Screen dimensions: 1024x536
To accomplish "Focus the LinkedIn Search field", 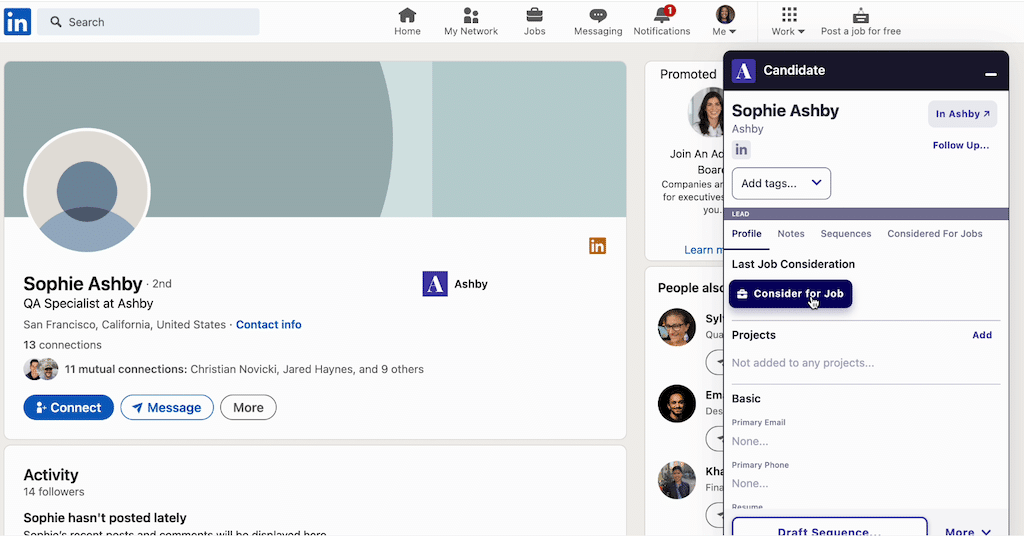I will pyautogui.click(x=148, y=22).
